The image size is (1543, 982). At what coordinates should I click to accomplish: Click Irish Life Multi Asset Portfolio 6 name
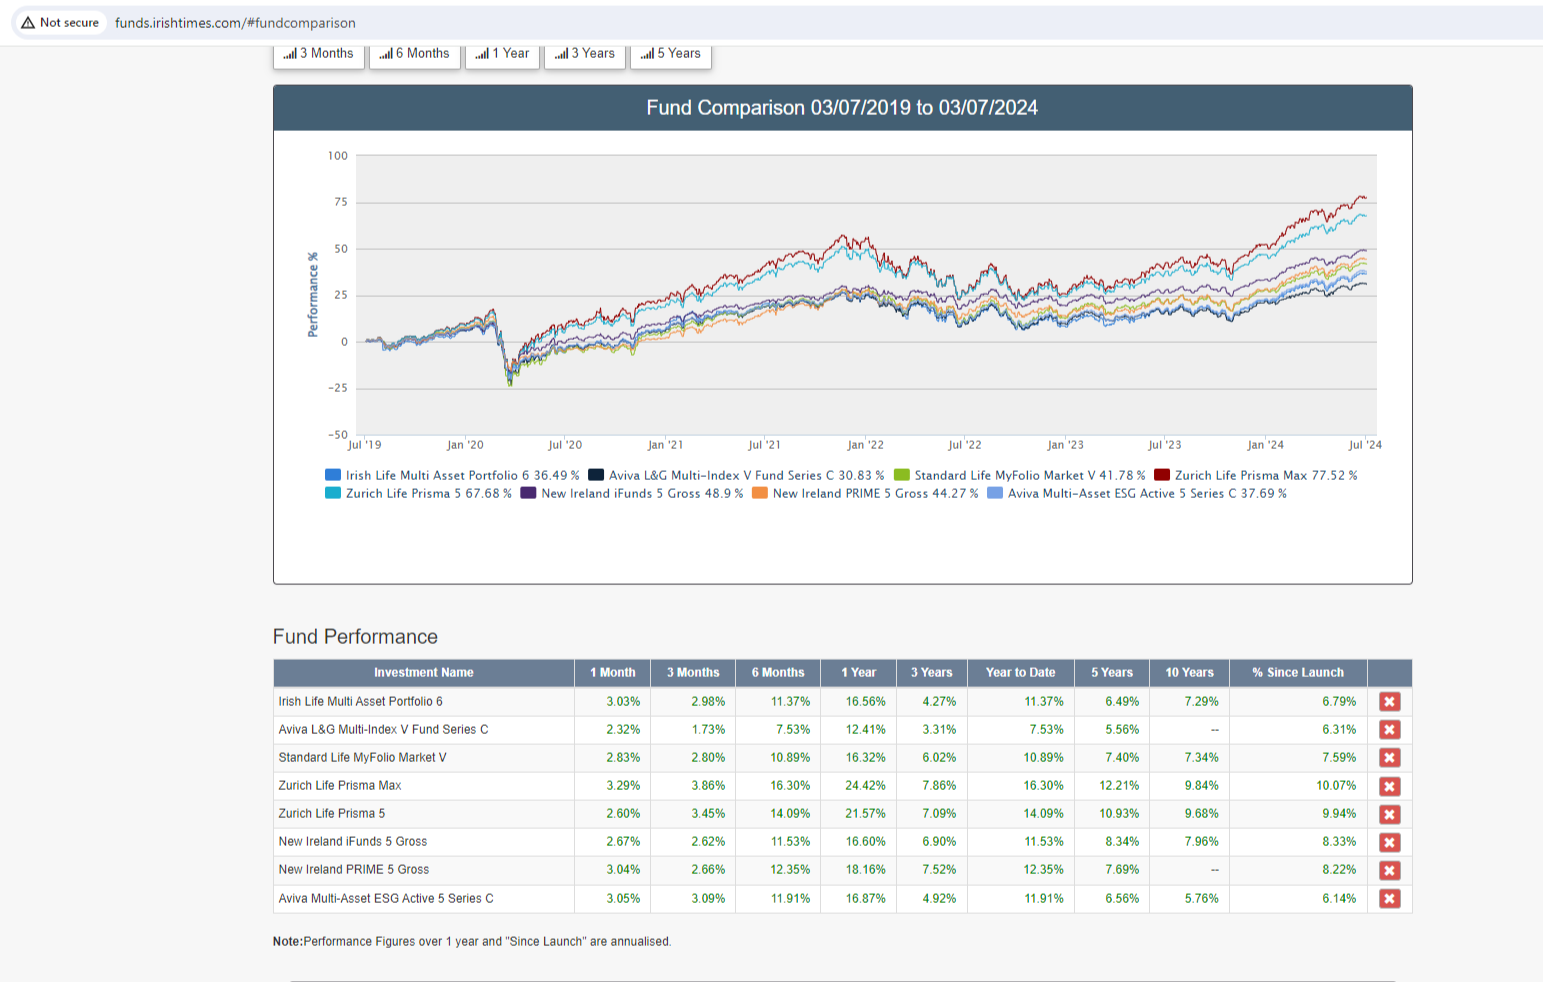tap(360, 702)
